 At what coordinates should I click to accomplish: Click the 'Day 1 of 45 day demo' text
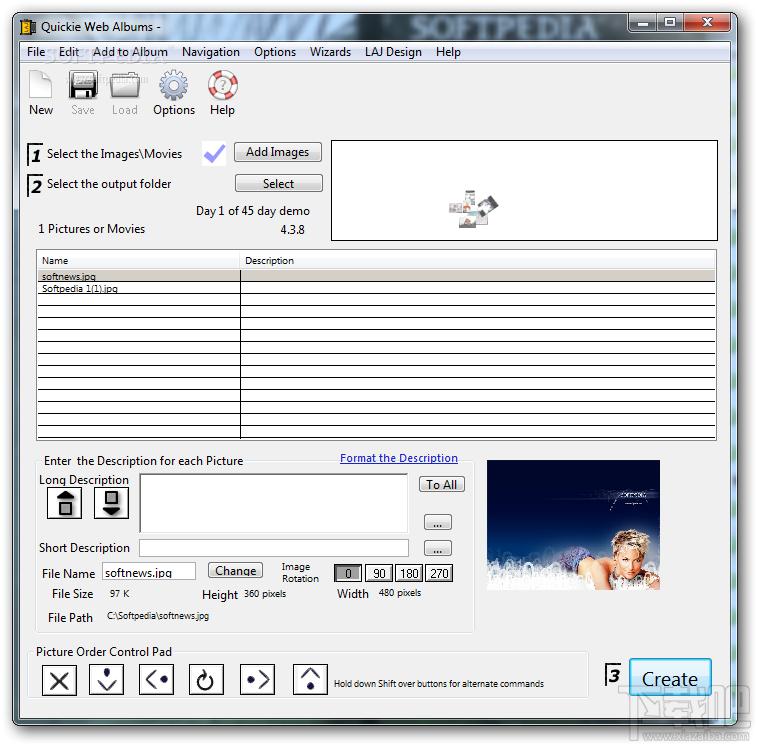coord(253,211)
